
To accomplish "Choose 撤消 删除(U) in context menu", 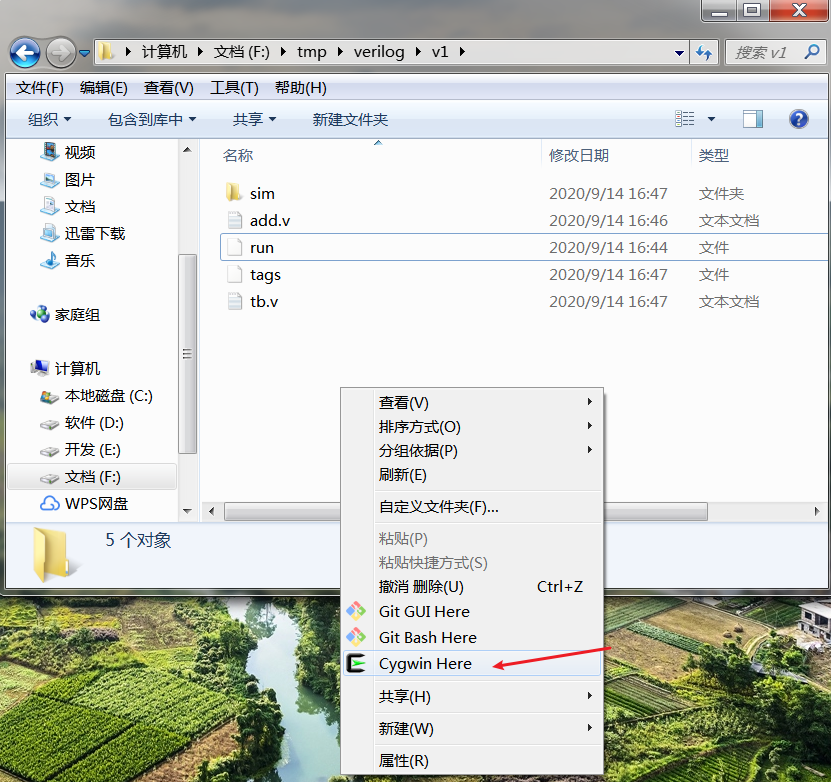I will coord(472,586).
